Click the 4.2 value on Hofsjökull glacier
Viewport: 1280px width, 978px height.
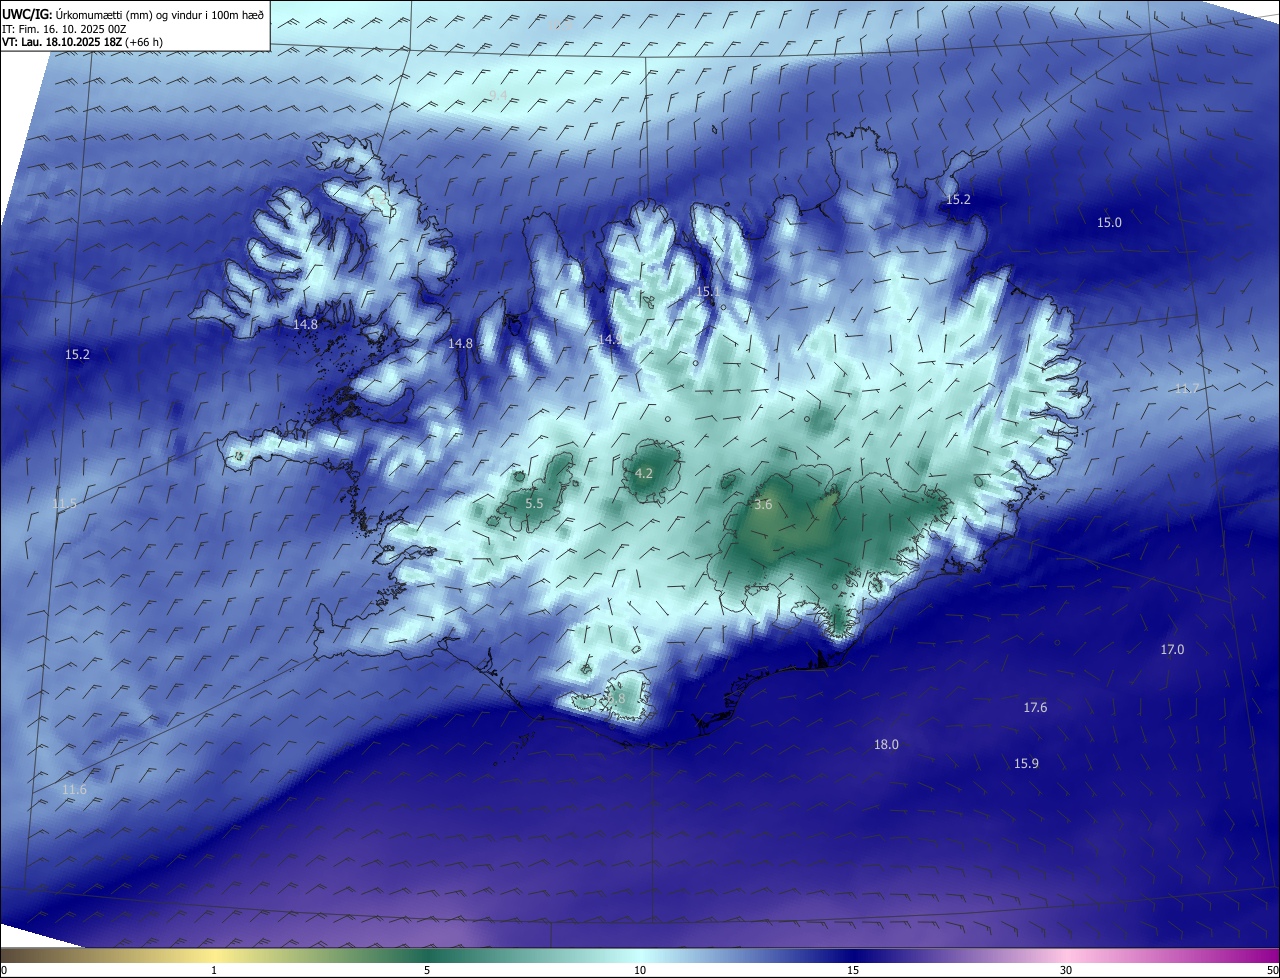point(644,474)
